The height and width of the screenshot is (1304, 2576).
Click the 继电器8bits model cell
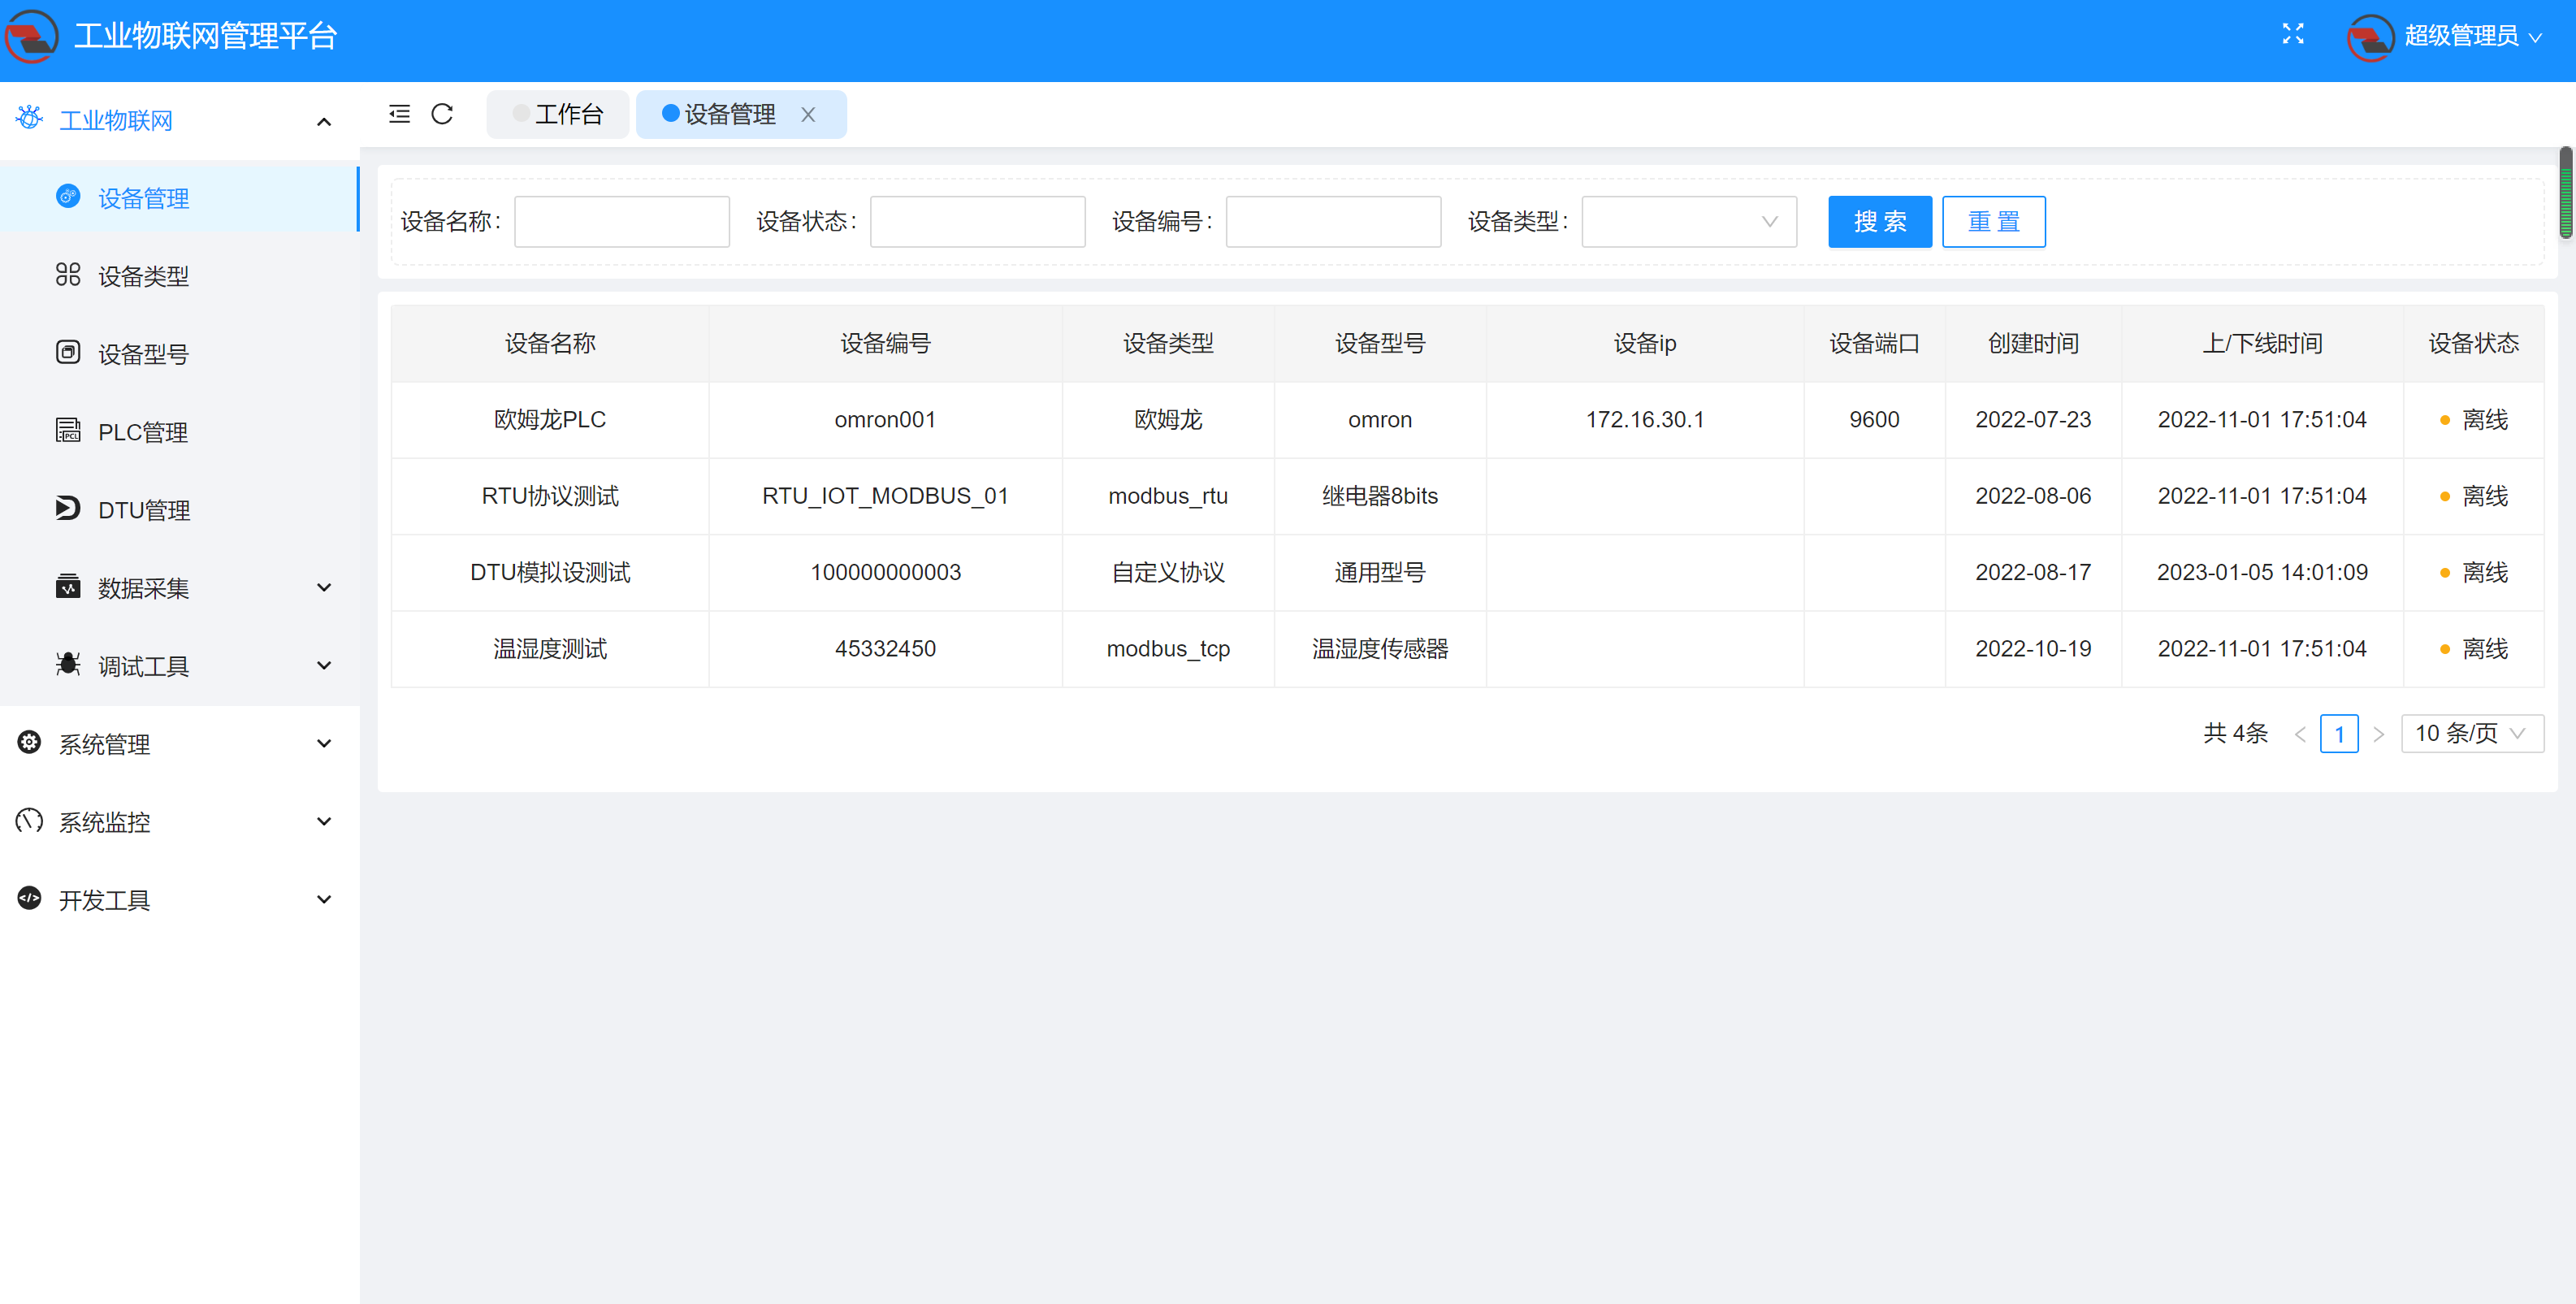pyautogui.click(x=1380, y=496)
